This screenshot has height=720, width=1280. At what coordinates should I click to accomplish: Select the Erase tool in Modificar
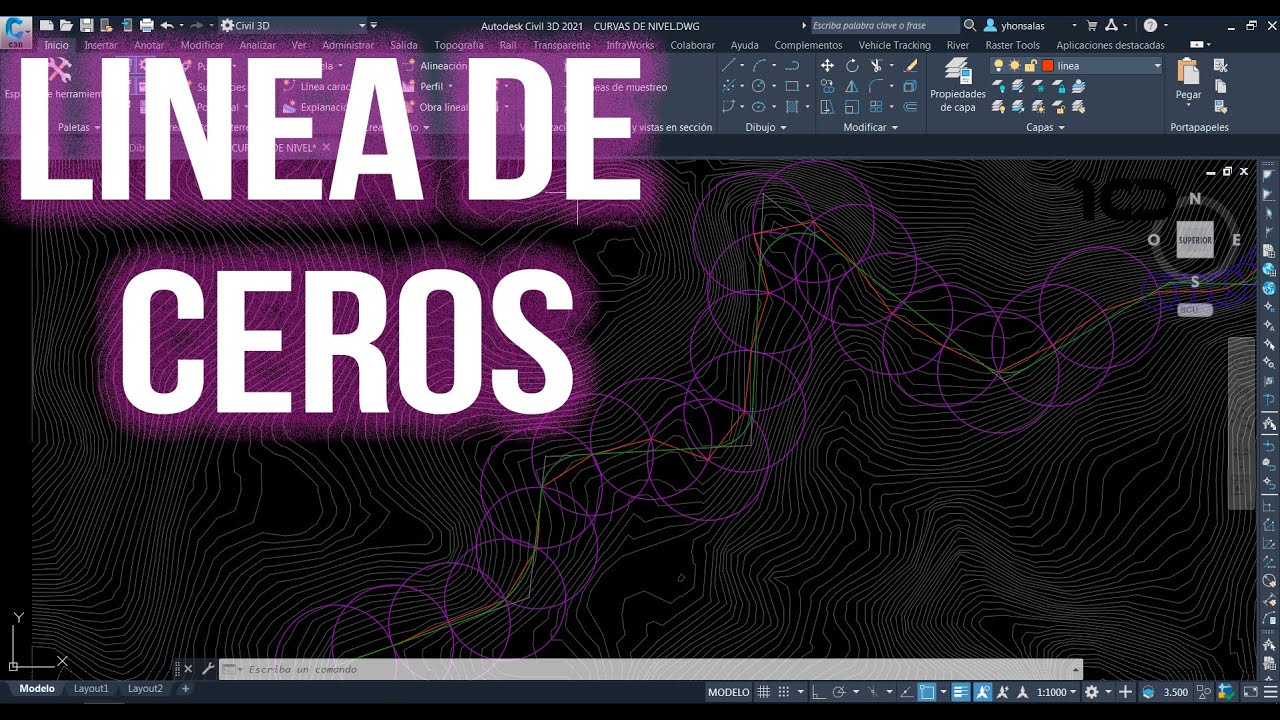tap(911, 66)
